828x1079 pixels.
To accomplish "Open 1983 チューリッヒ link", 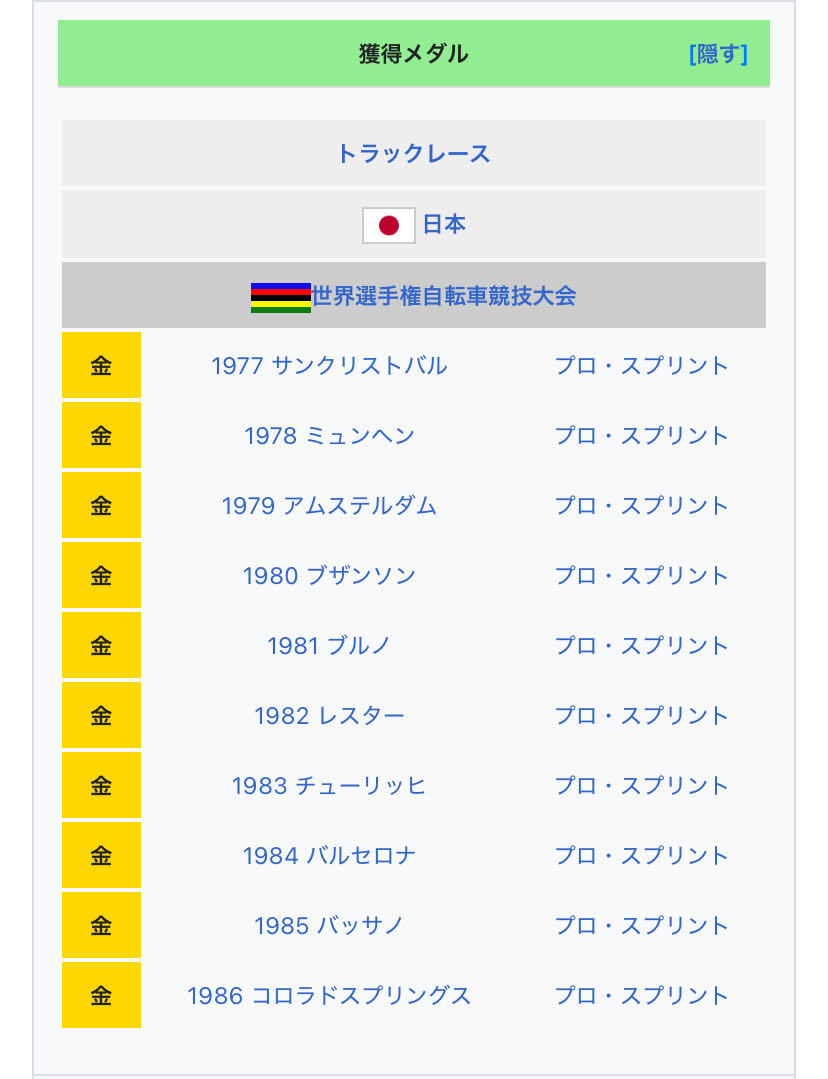I will coord(330,785).
